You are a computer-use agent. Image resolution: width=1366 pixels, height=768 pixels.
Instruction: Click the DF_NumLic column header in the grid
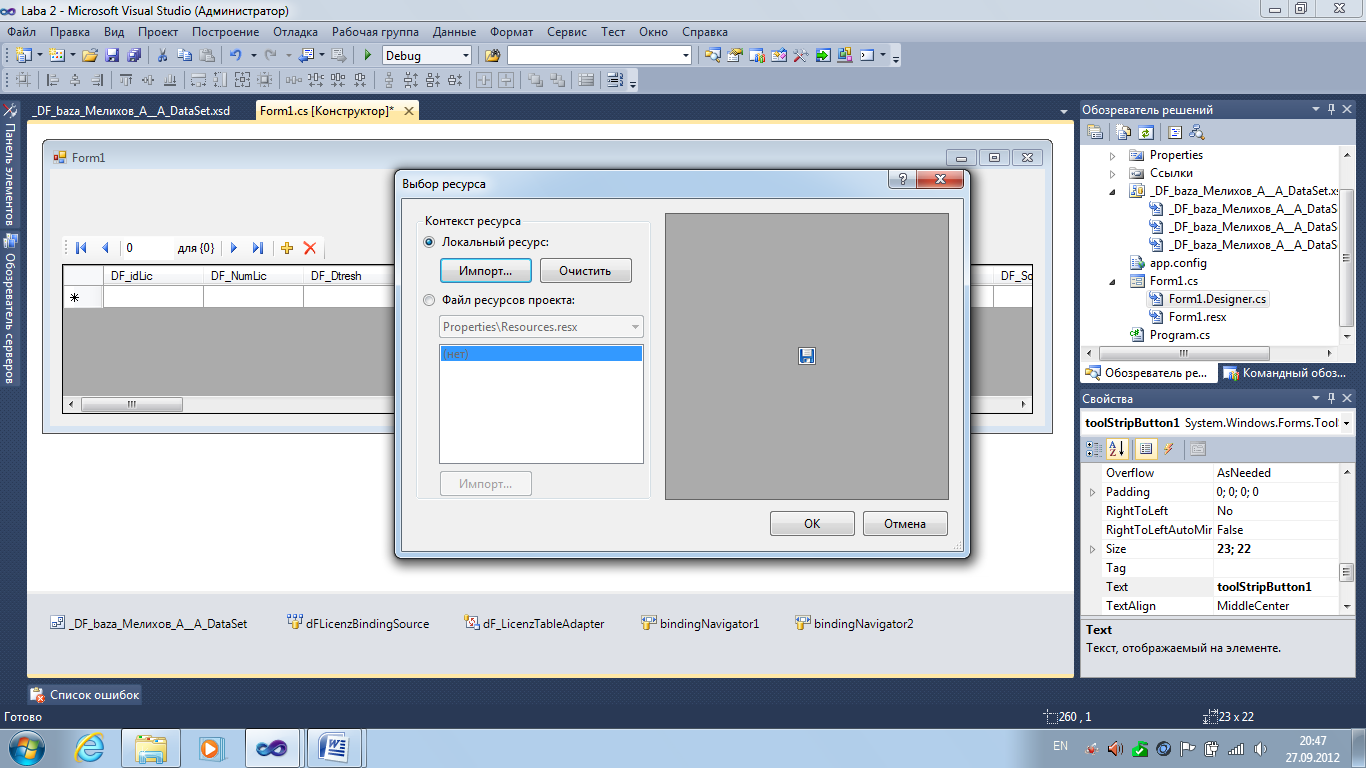pyautogui.click(x=253, y=276)
